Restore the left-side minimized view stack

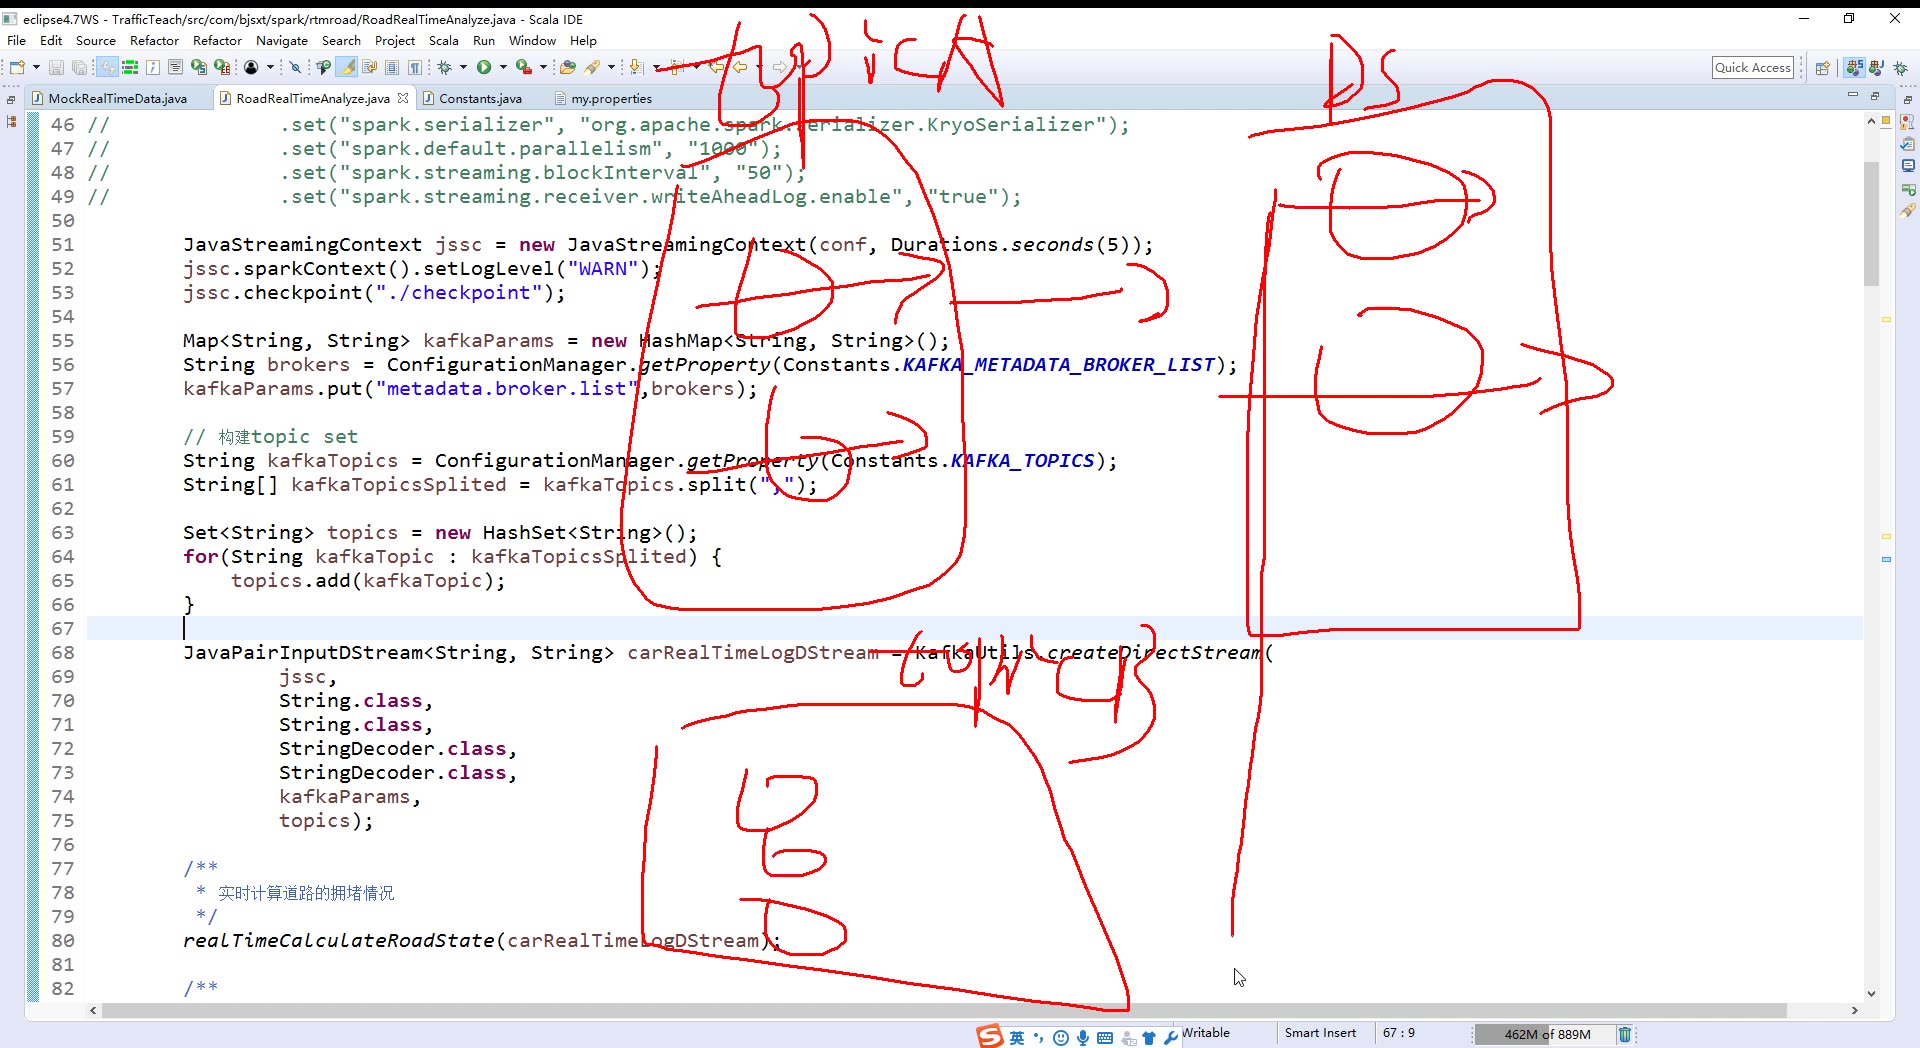[11, 99]
